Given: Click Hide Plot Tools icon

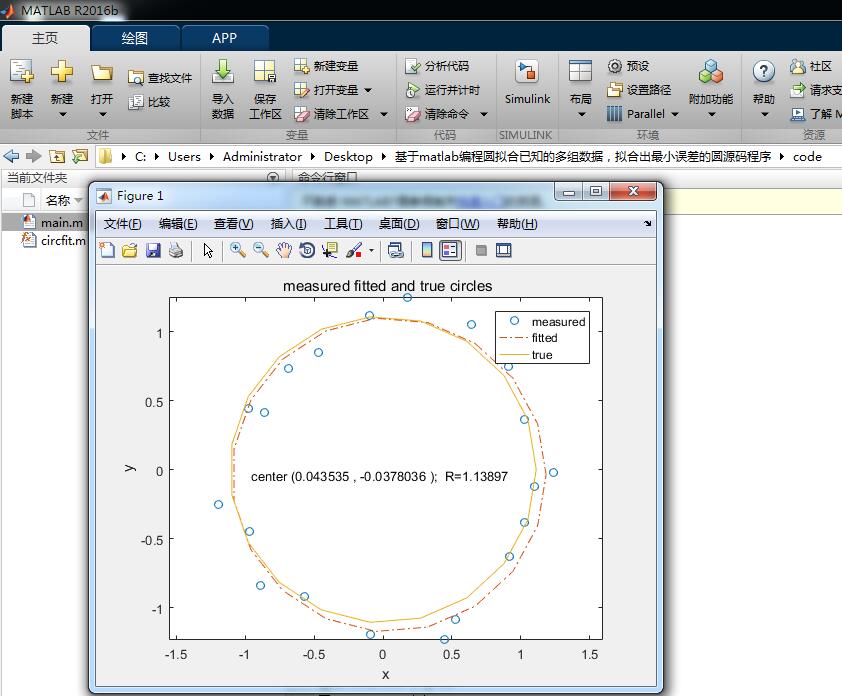Looking at the screenshot, I should click(x=481, y=250).
